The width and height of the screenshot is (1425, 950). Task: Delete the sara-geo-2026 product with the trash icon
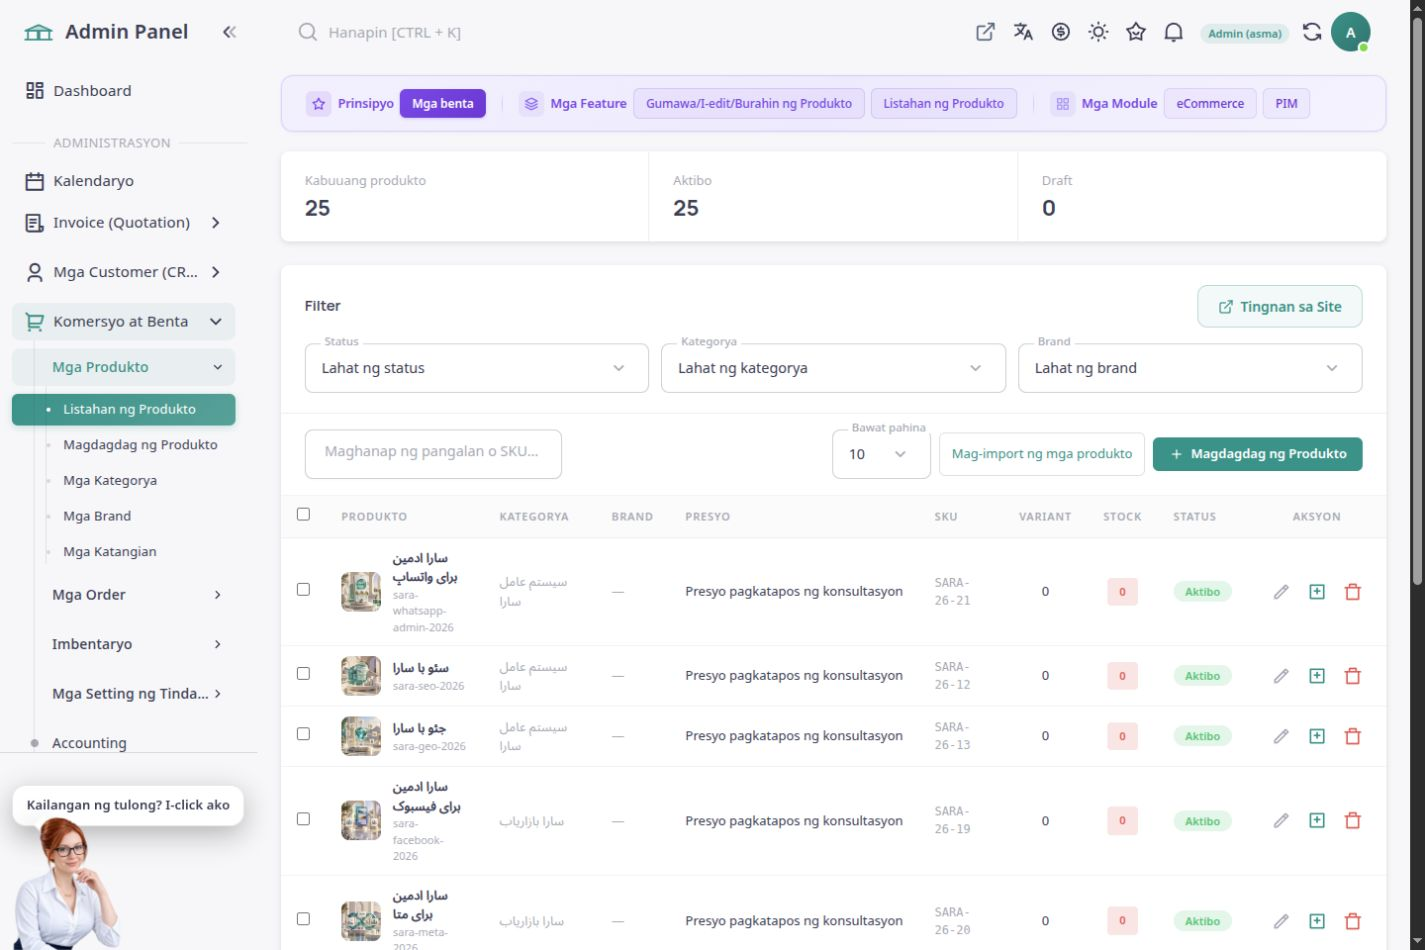point(1353,736)
